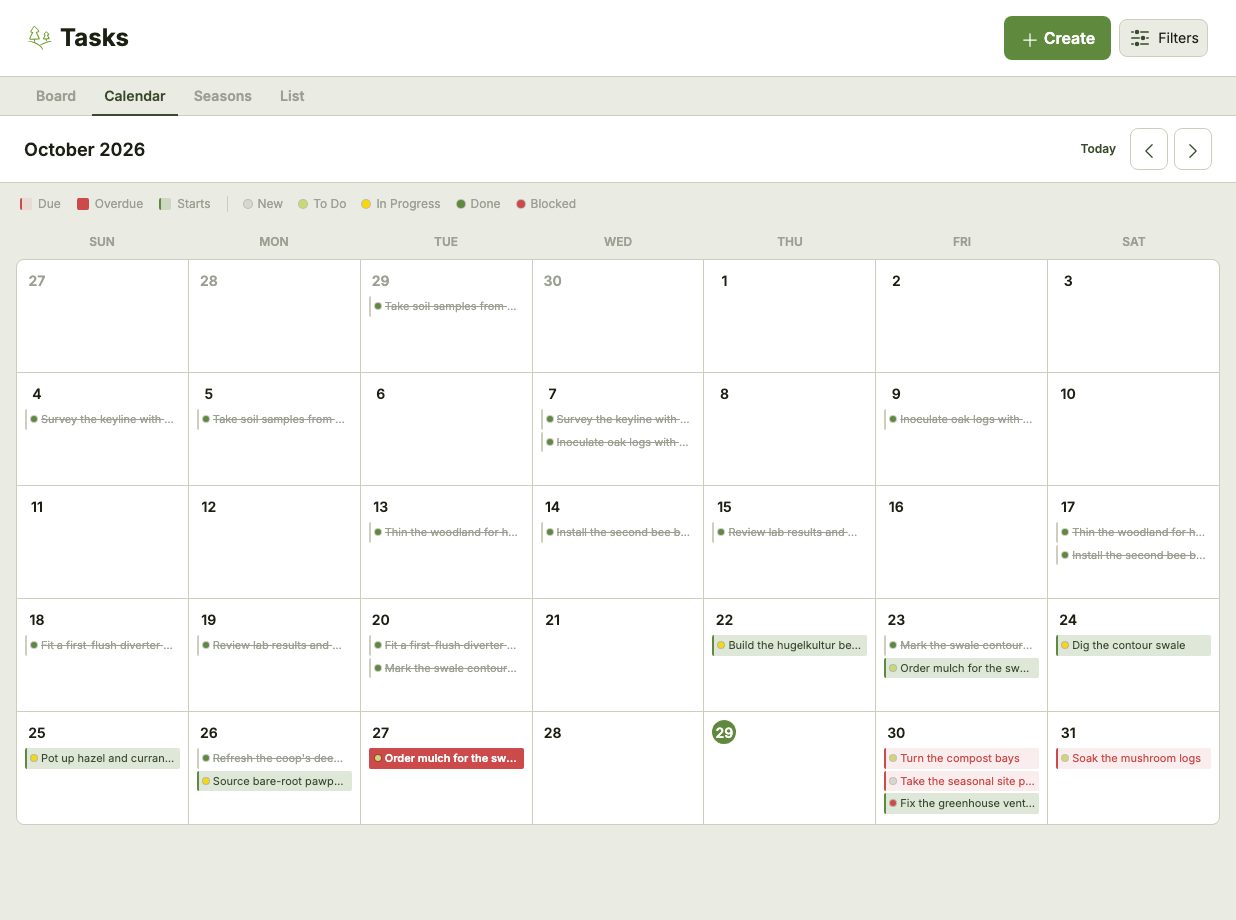Open 'Mark the swale contour' on the 23rd
The height and width of the screenshot is (920, 1236).
pyautogui.click(x=961, y=645)
